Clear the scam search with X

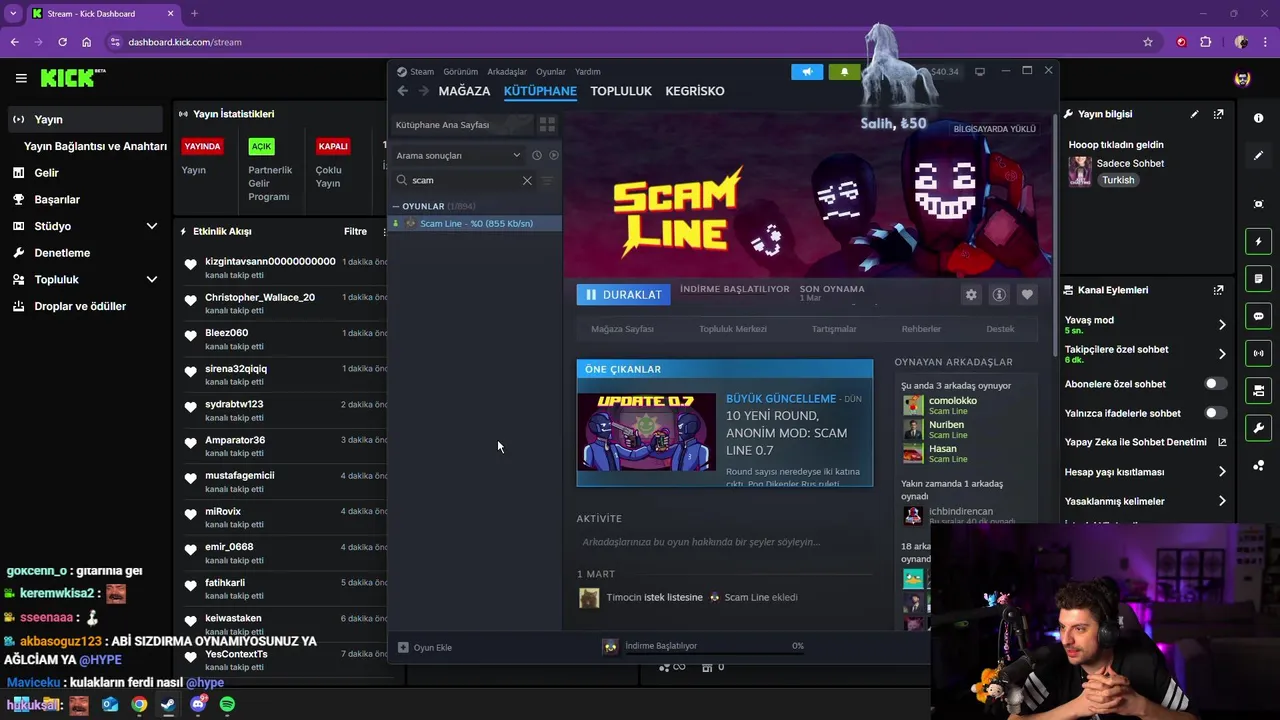pyautogui.click(x=527, y=180)
